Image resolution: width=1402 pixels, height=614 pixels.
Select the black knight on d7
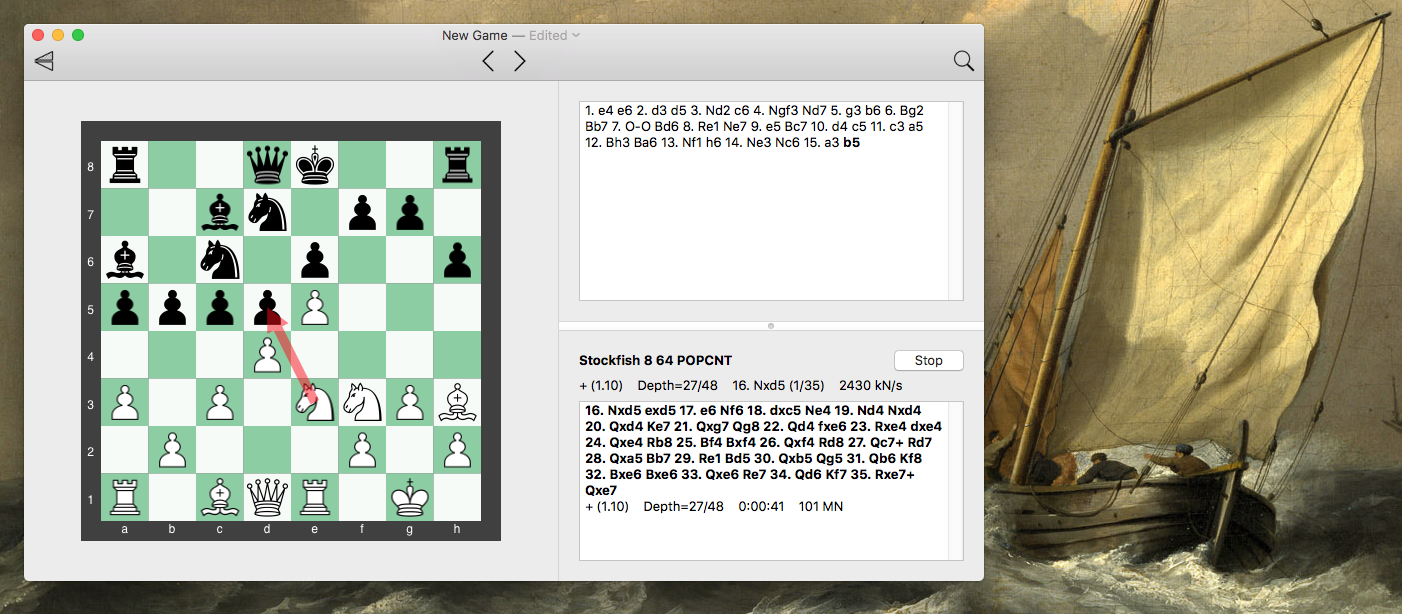(x=267, y=212)
